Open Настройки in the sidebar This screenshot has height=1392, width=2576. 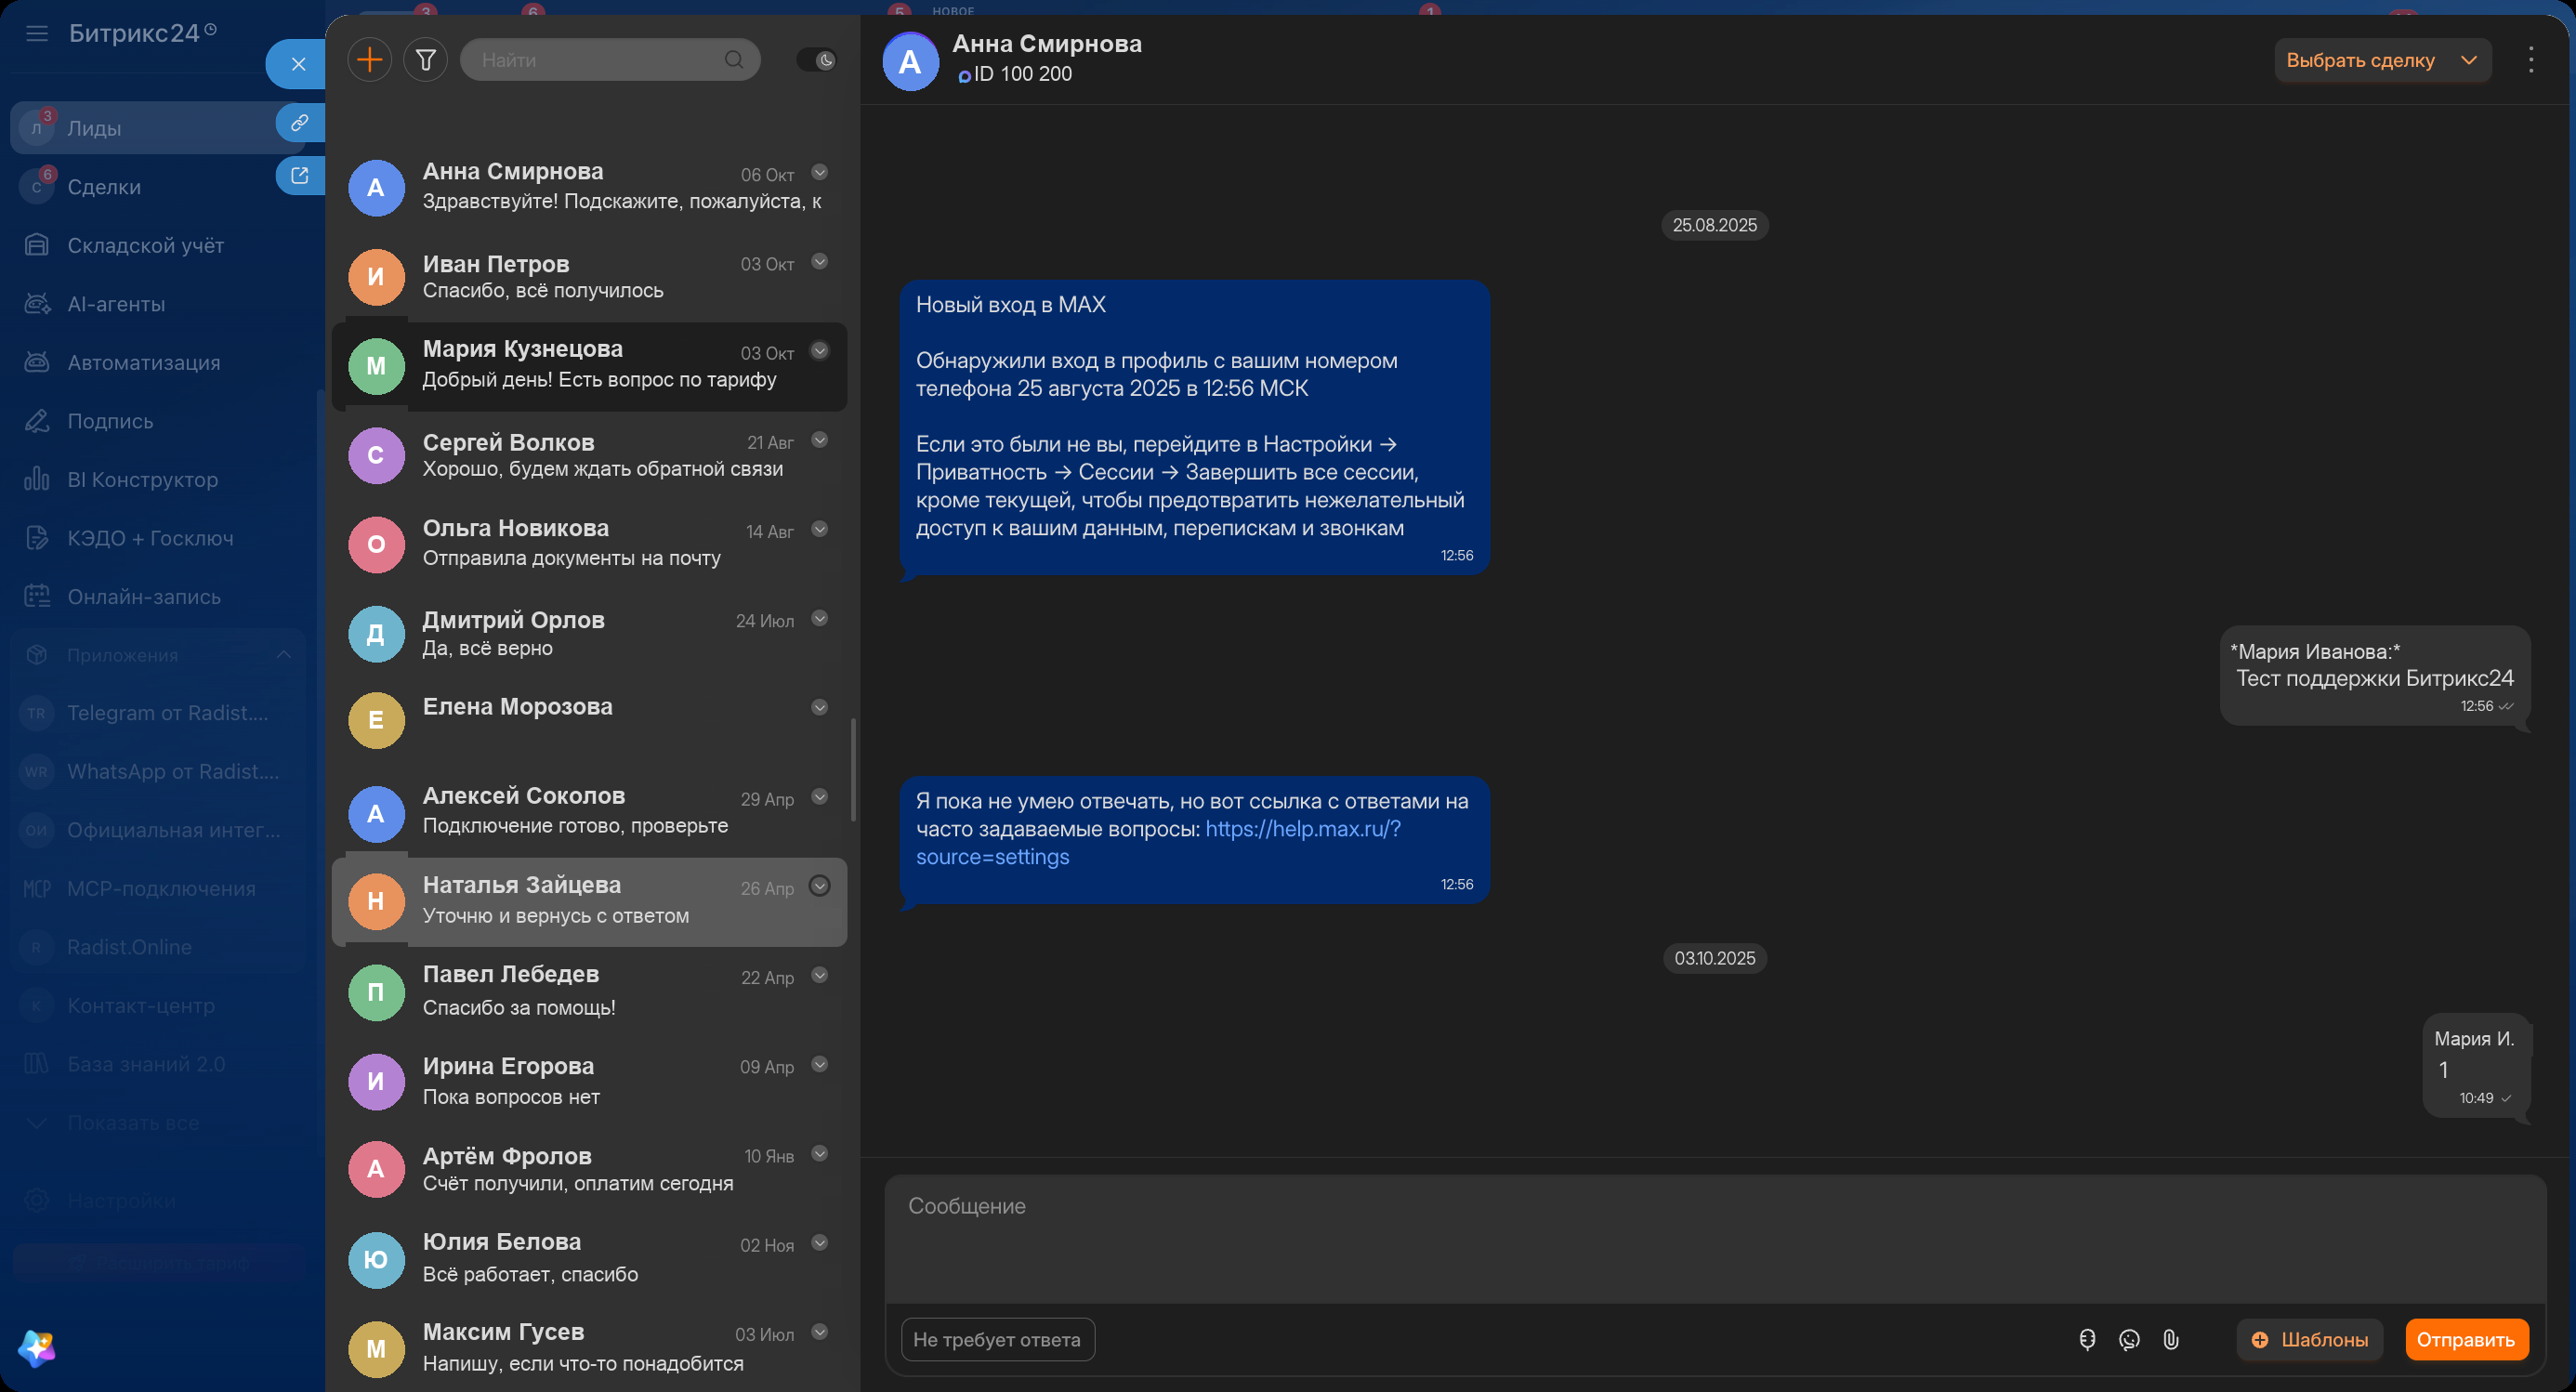160,1201
